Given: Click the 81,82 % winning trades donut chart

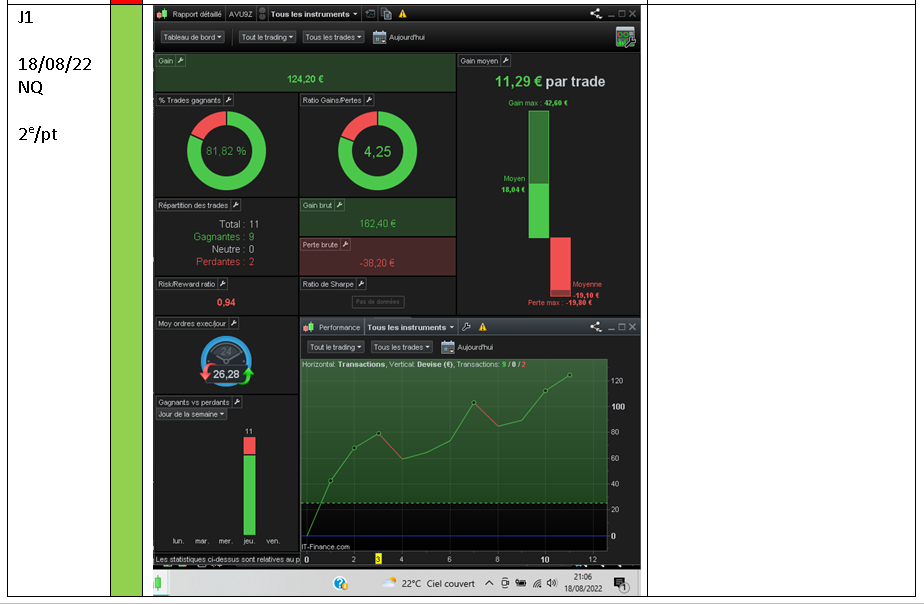Looking at the screenshot, I should coord(226,151).
